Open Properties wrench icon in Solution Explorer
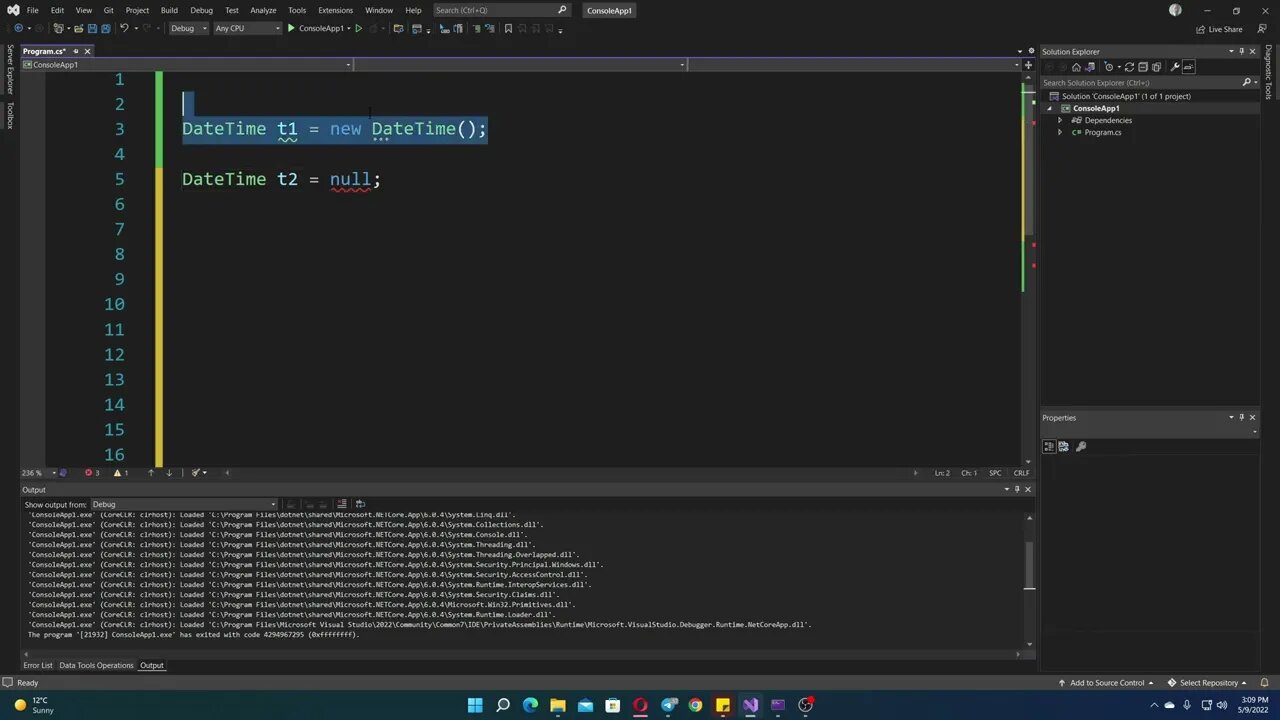1280x720 pixels. [1175, 67]
